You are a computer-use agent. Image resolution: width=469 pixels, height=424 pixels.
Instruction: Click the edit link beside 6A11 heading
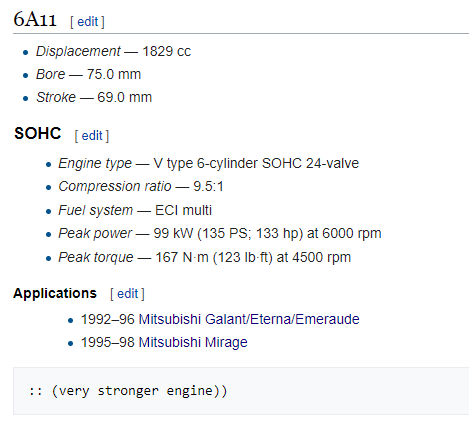click(x=87, y=22)
